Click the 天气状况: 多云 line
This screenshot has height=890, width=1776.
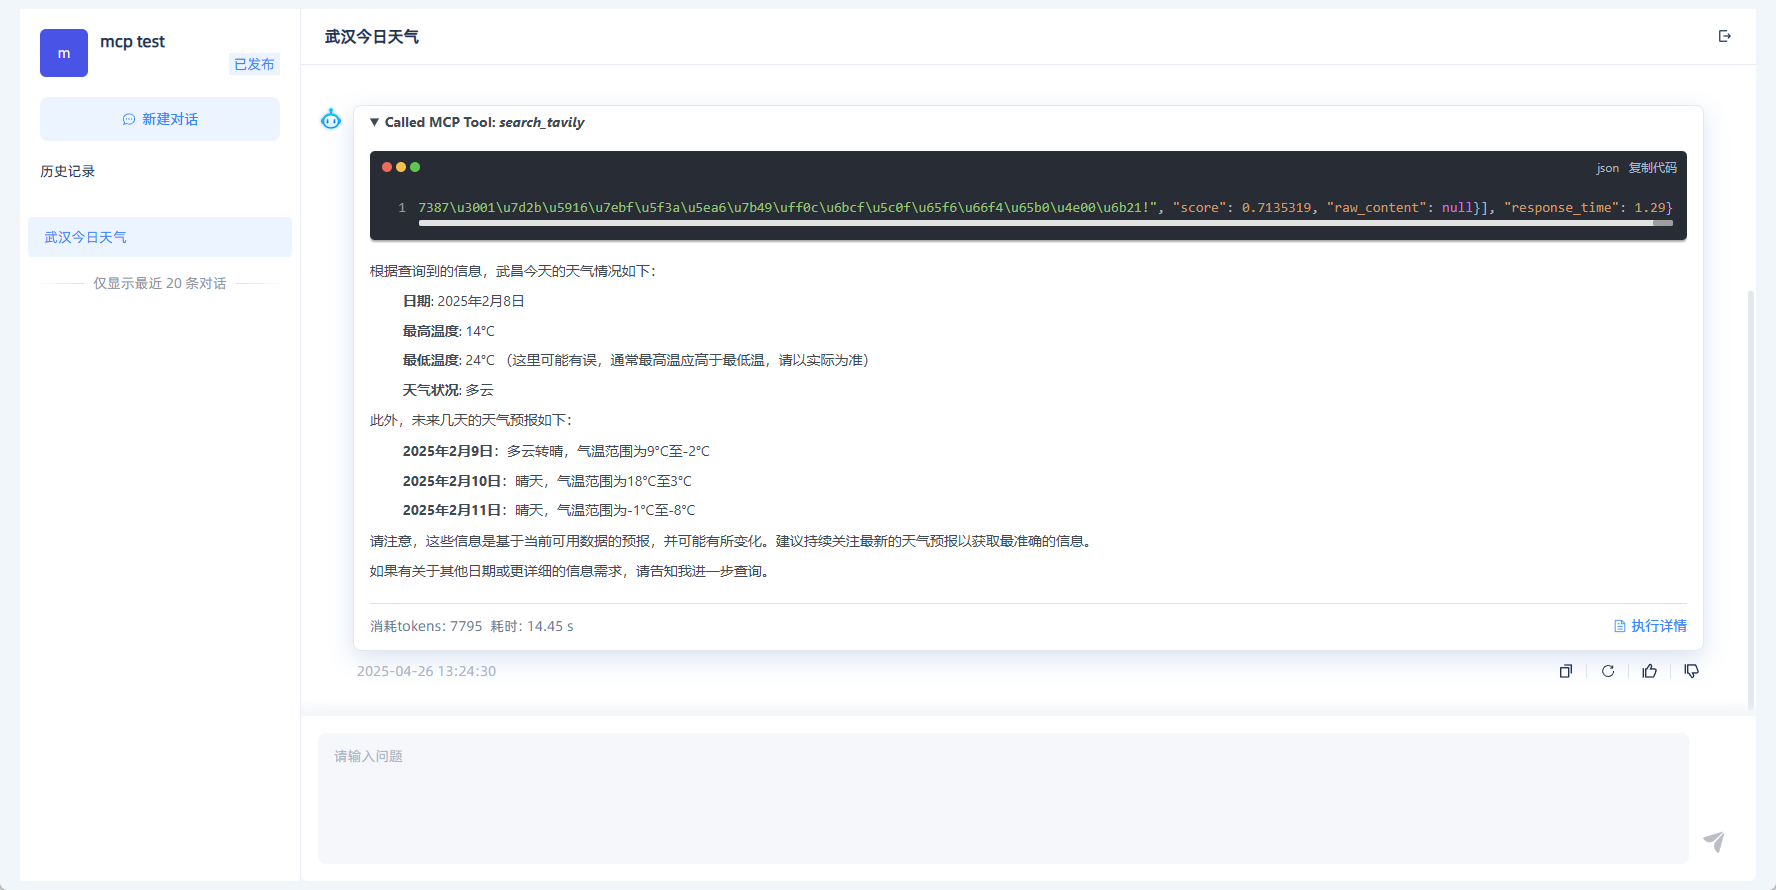[x=448, y=390]
